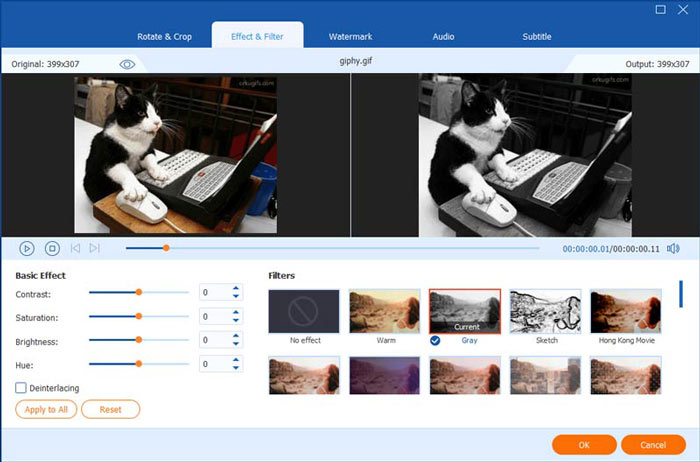Adjust the Saturation slider

pos(139,316)
